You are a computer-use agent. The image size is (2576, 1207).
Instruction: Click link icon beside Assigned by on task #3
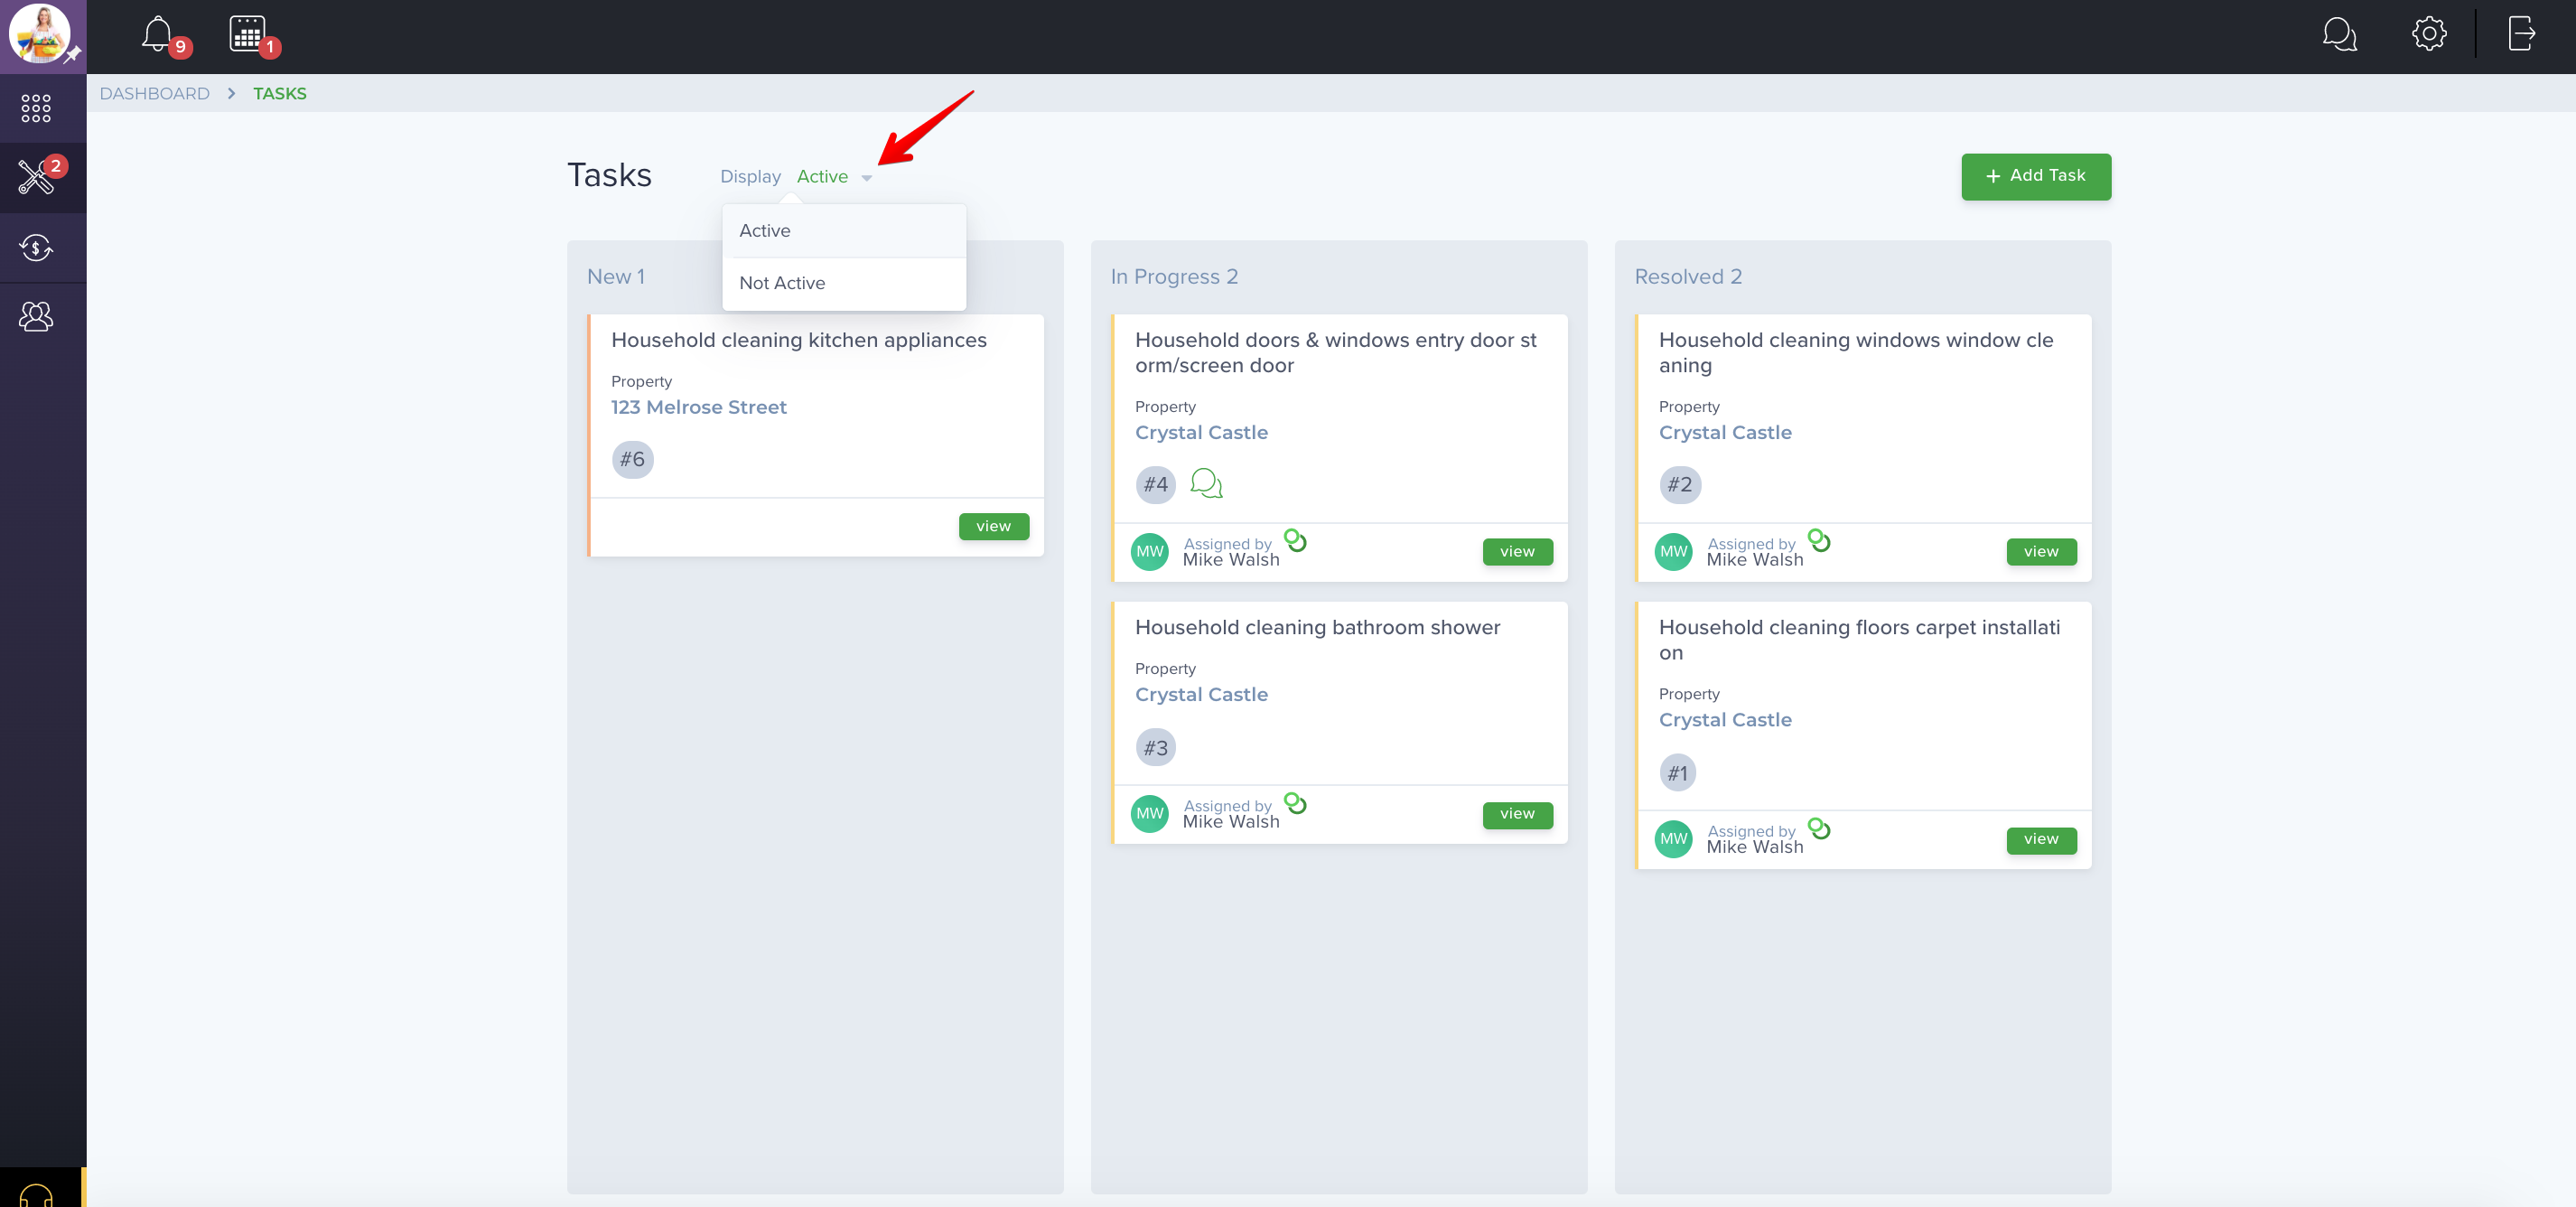tap(1295, 803)
